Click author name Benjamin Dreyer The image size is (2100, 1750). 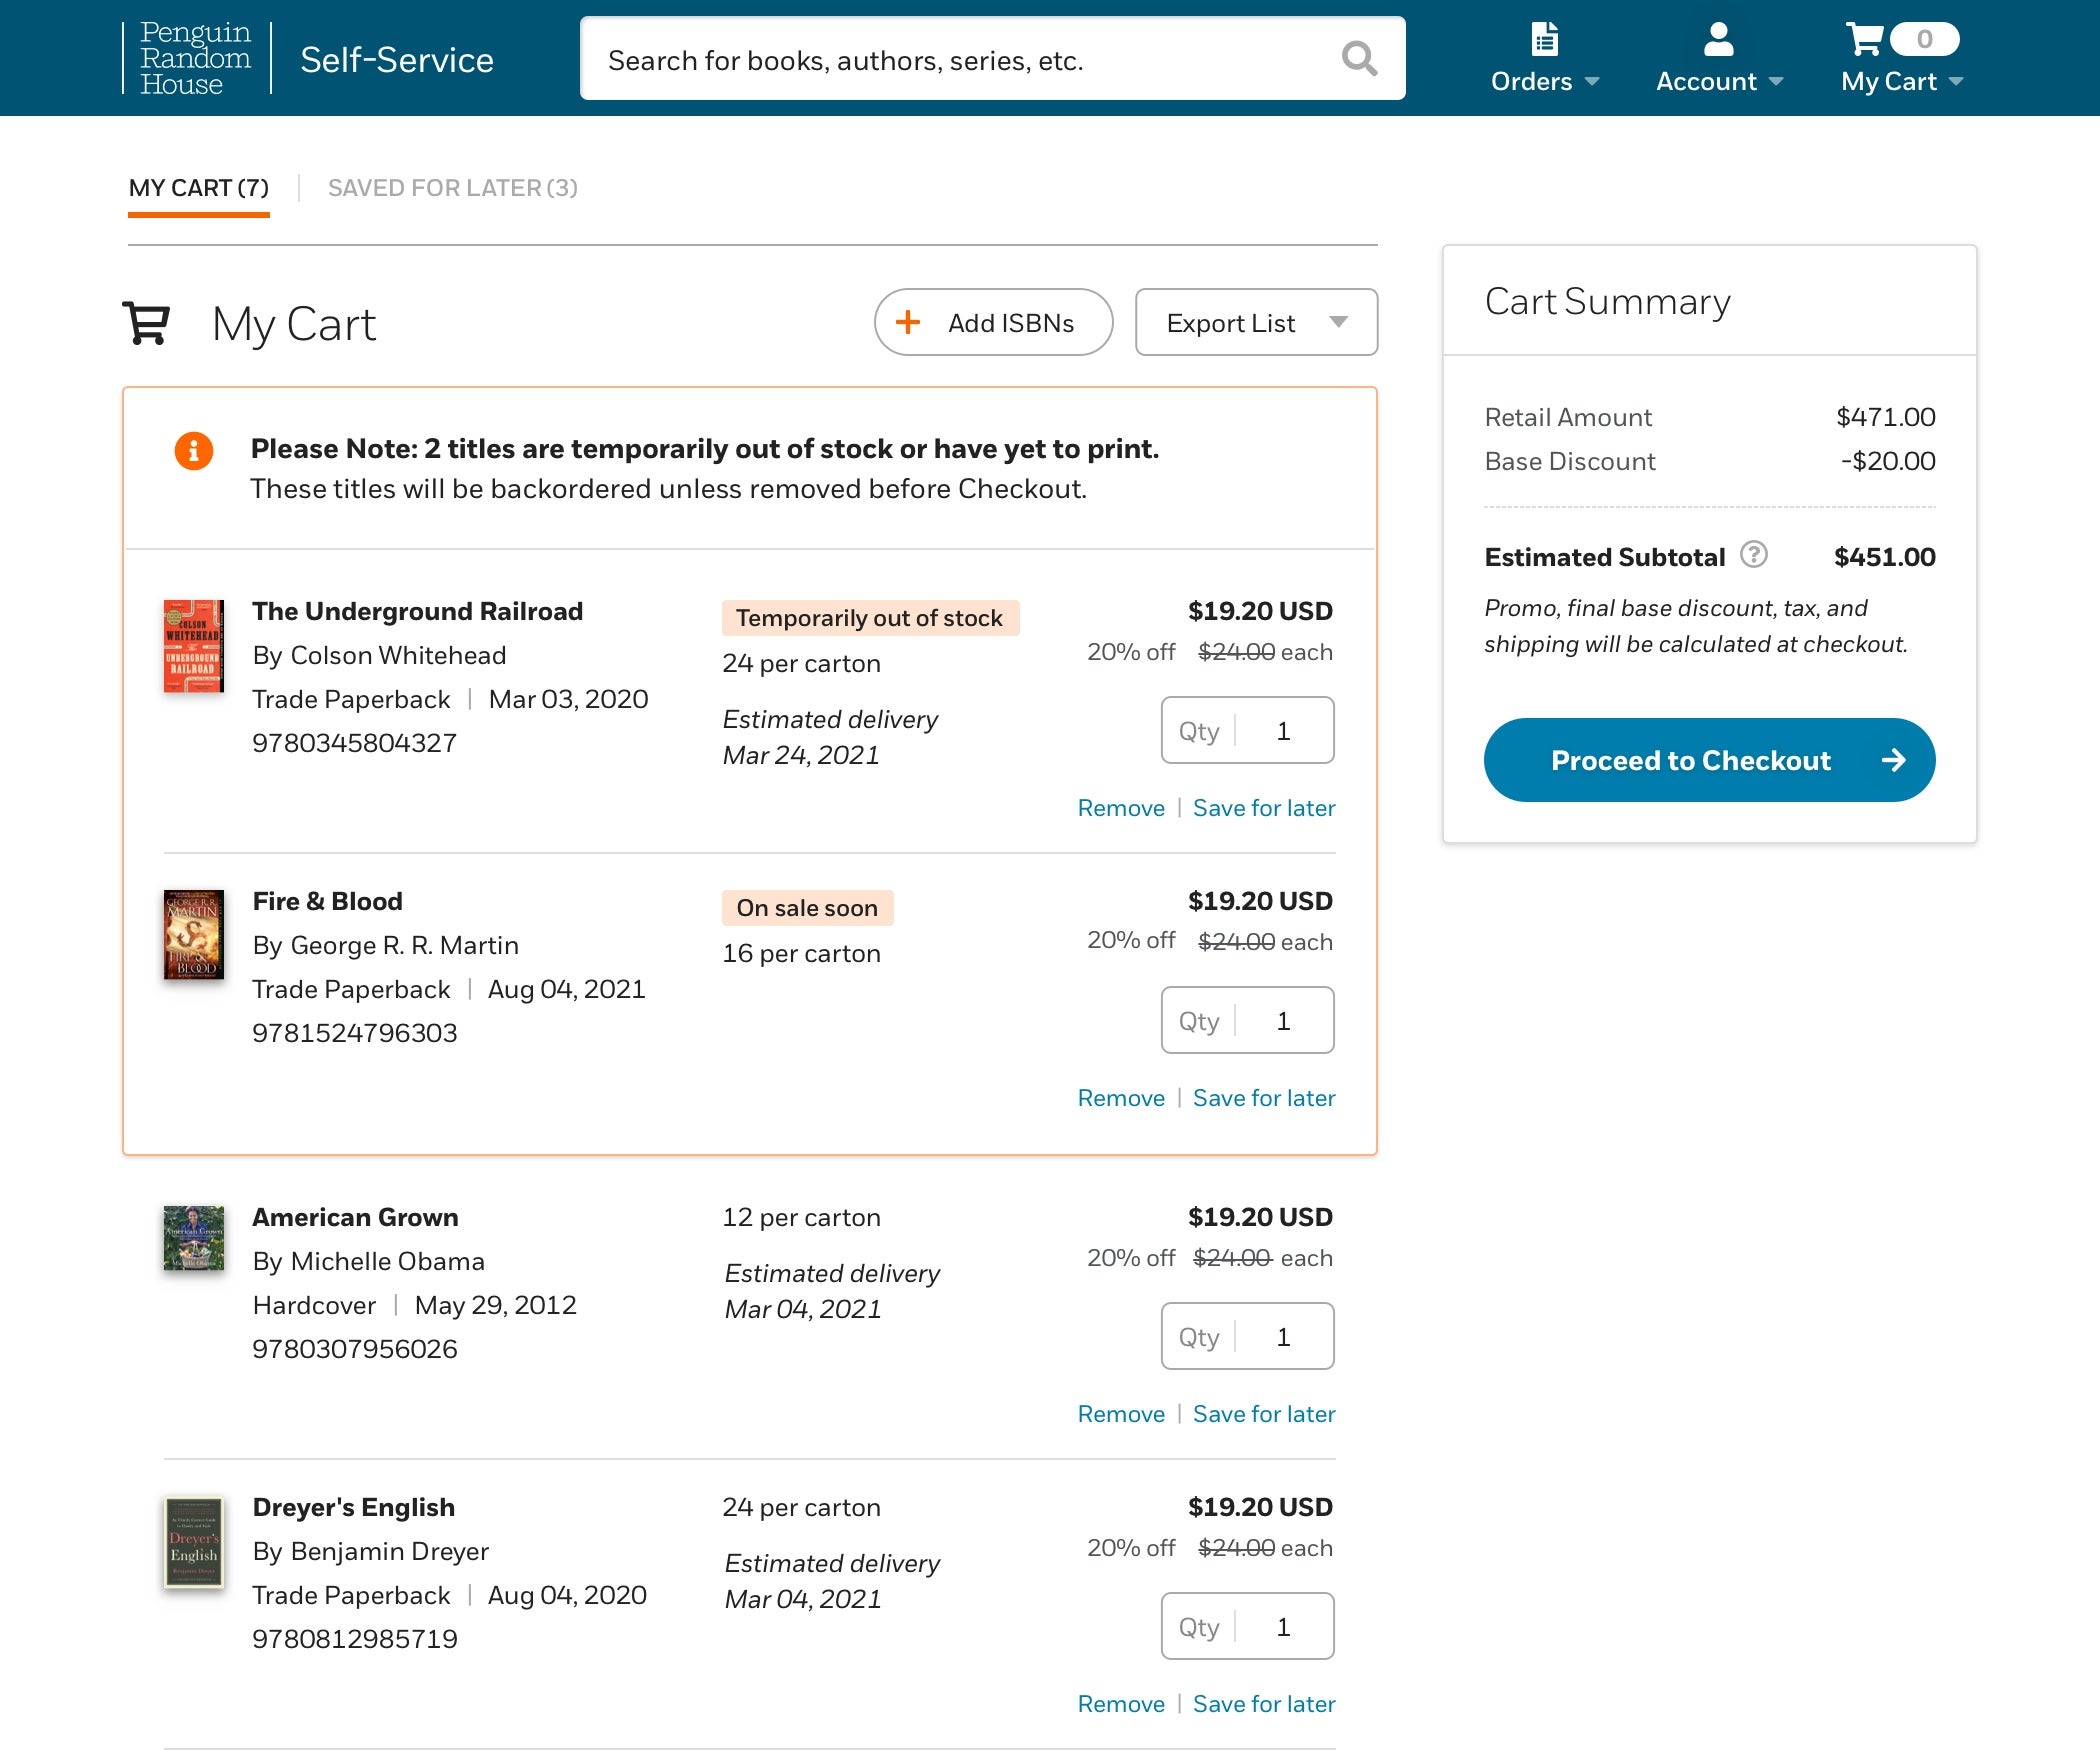tap(389, 1551)
